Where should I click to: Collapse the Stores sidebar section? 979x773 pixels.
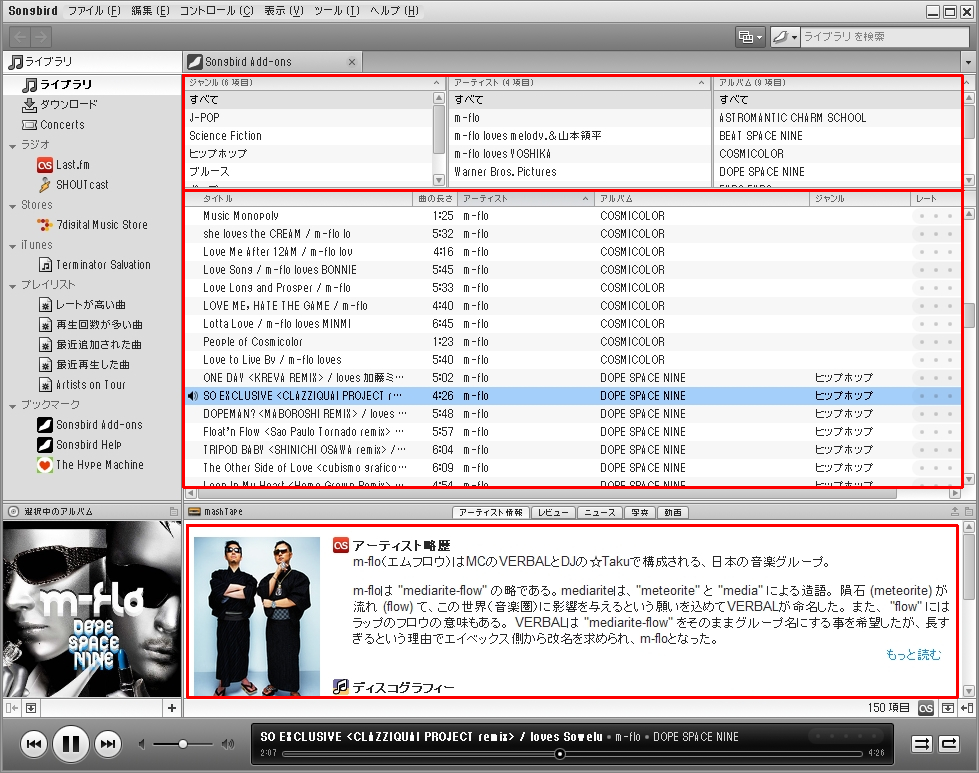click(12, 206)
